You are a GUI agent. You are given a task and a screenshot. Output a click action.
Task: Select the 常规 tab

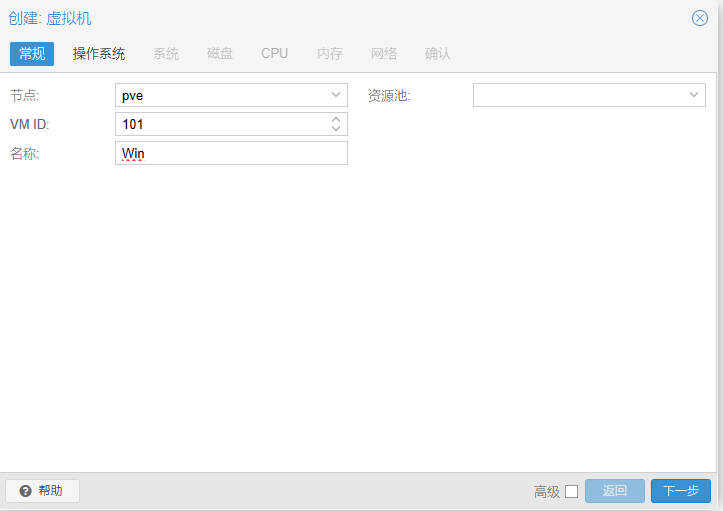click(x=32, y=53)
